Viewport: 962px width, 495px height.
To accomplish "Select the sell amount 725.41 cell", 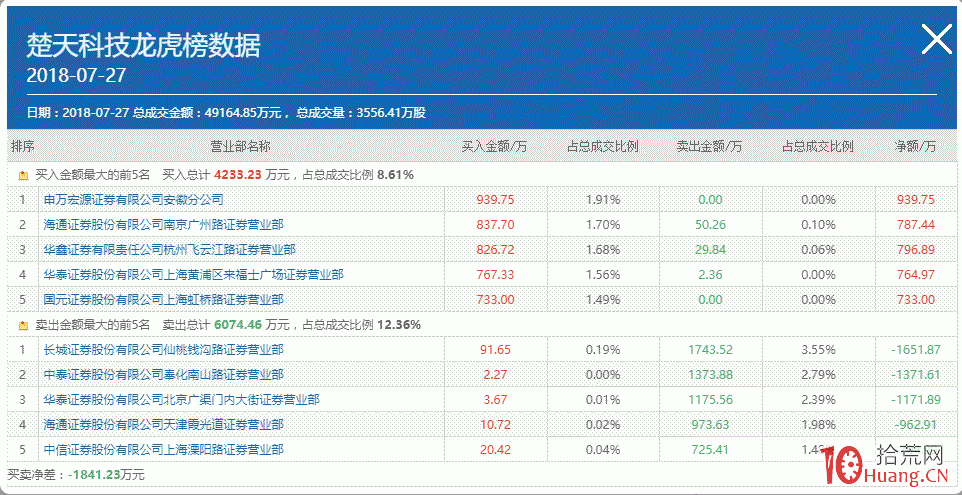I will pos(710,450).
